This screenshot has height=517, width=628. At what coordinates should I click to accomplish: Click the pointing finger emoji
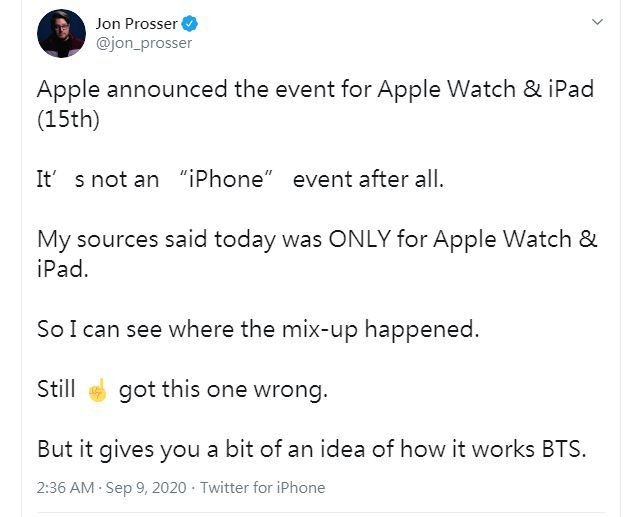tap(97, 390)
